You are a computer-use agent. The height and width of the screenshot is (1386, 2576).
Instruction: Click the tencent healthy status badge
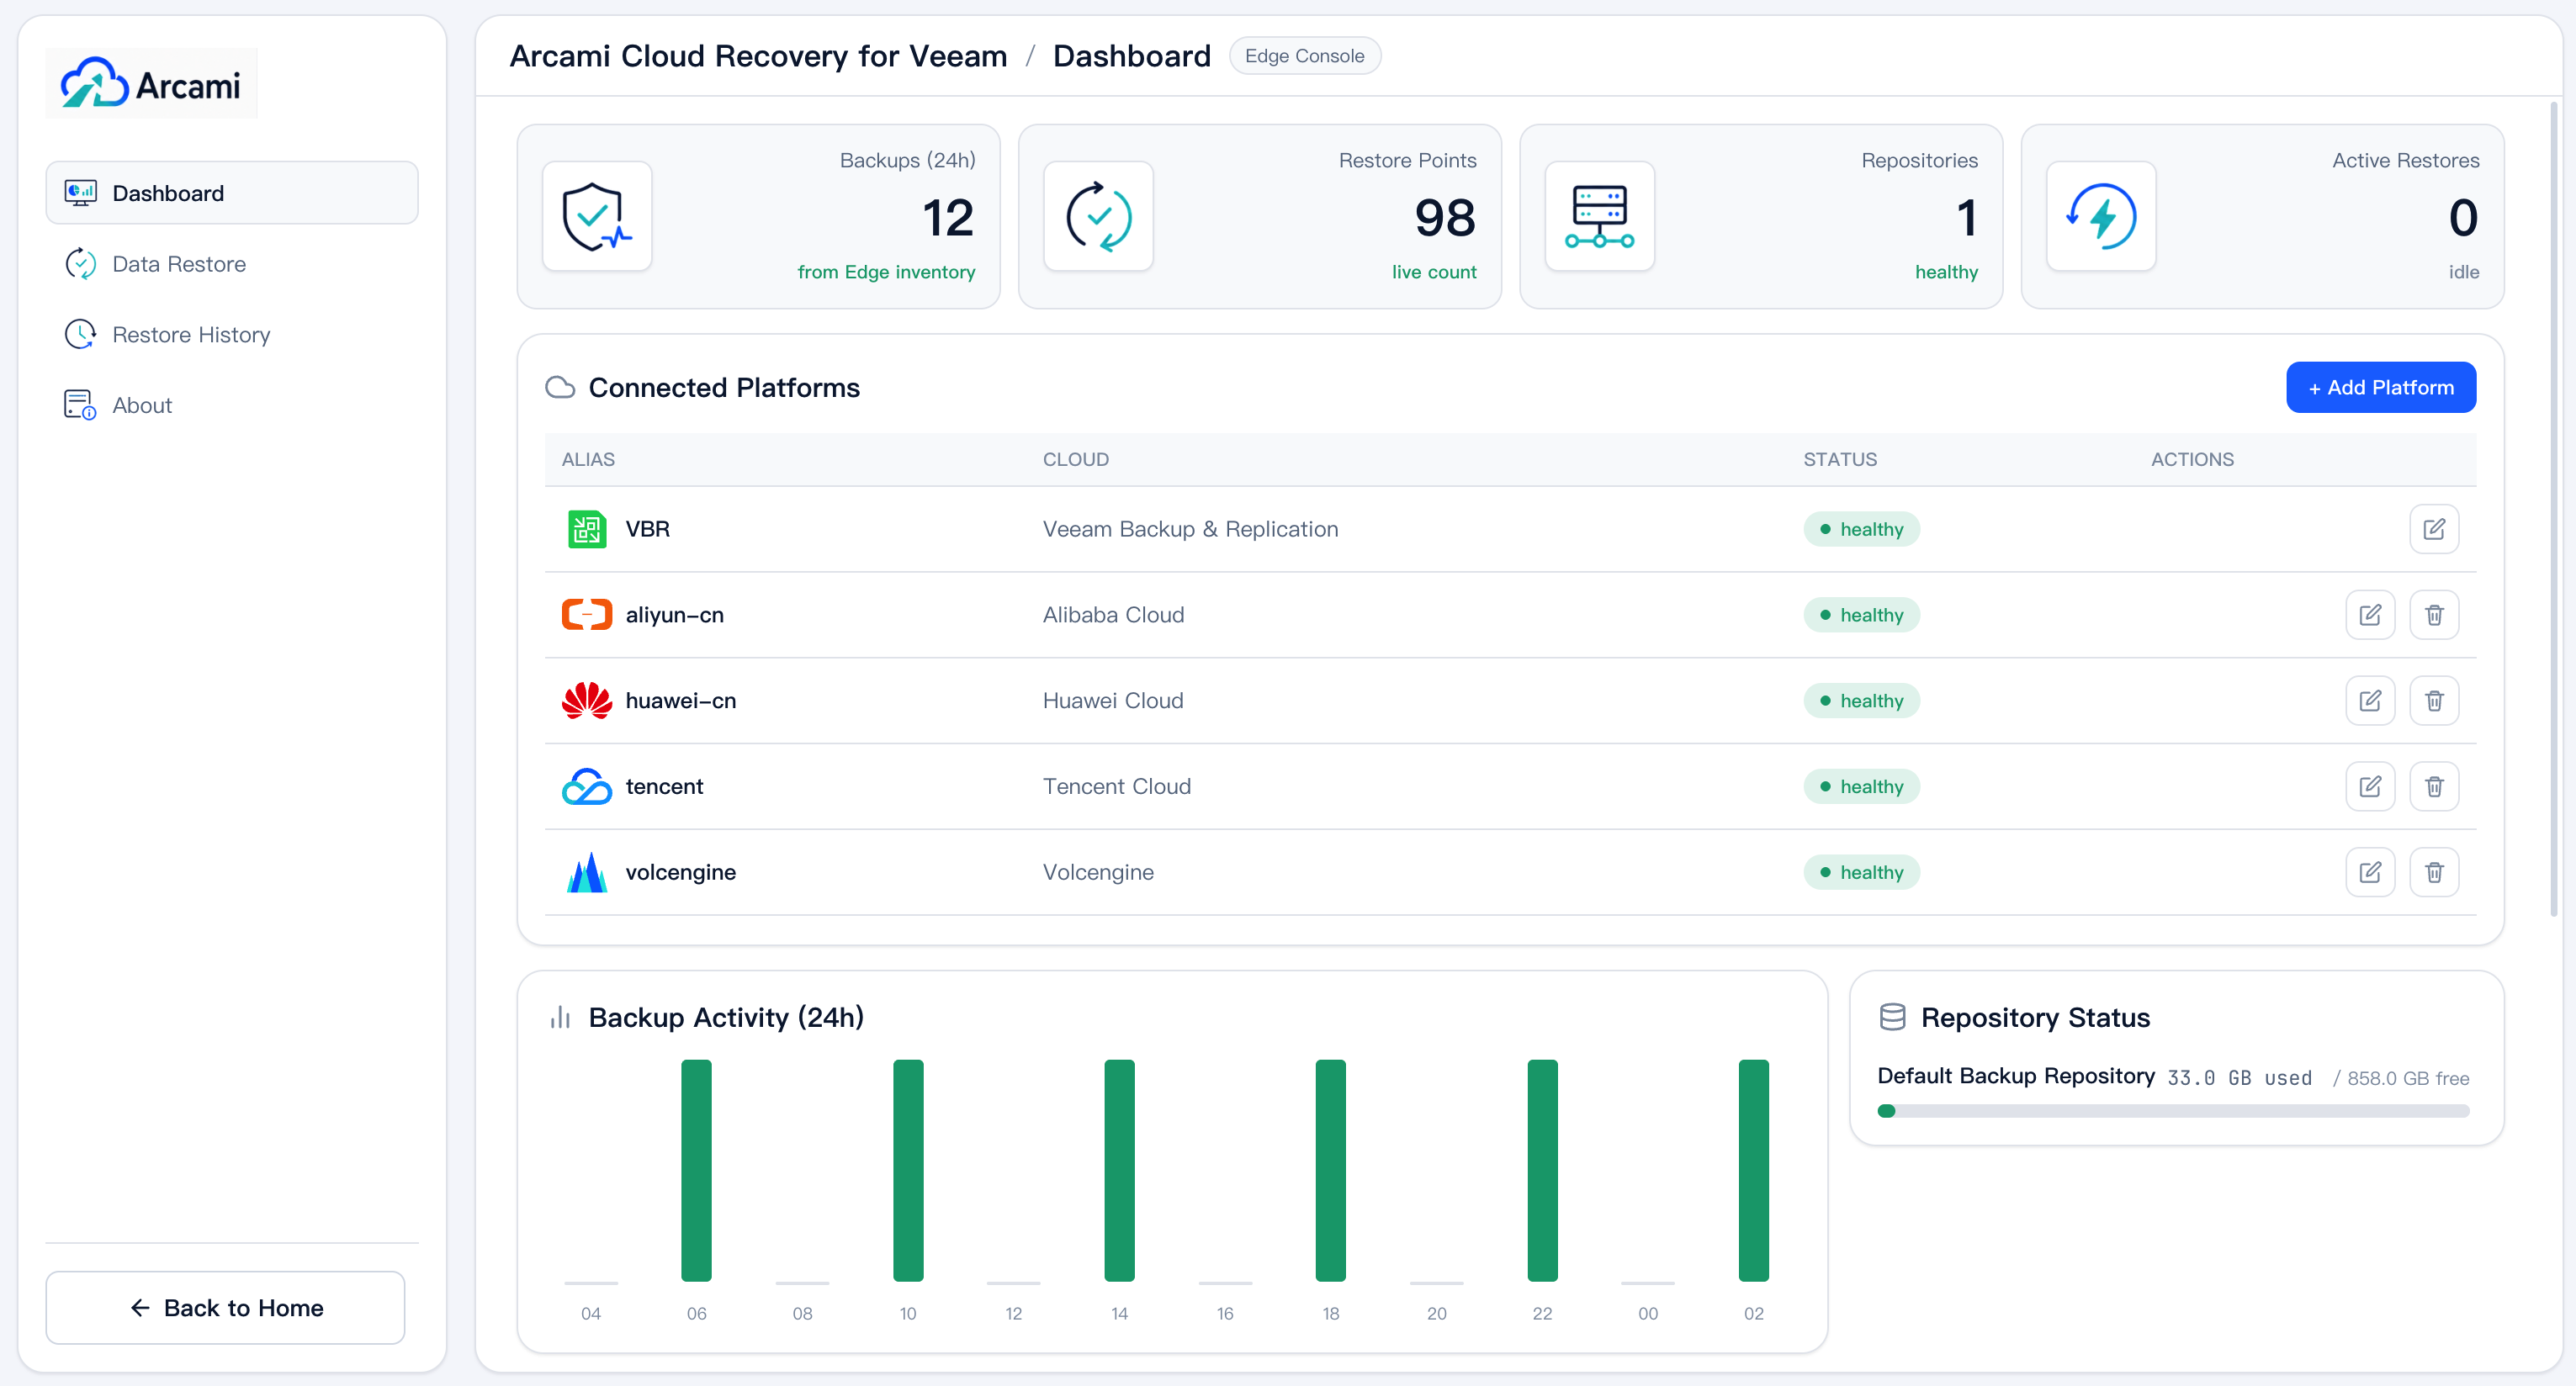[x=1861, y=787]
